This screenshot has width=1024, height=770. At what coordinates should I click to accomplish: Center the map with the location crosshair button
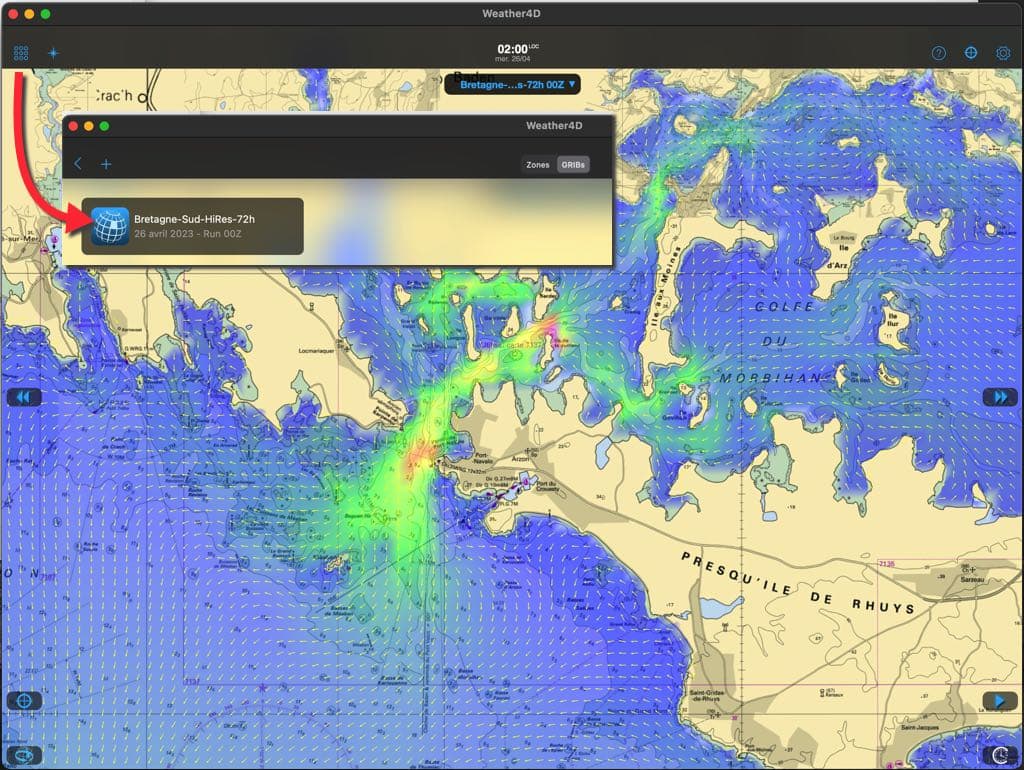pyautogui.click(x=24, y=701)
